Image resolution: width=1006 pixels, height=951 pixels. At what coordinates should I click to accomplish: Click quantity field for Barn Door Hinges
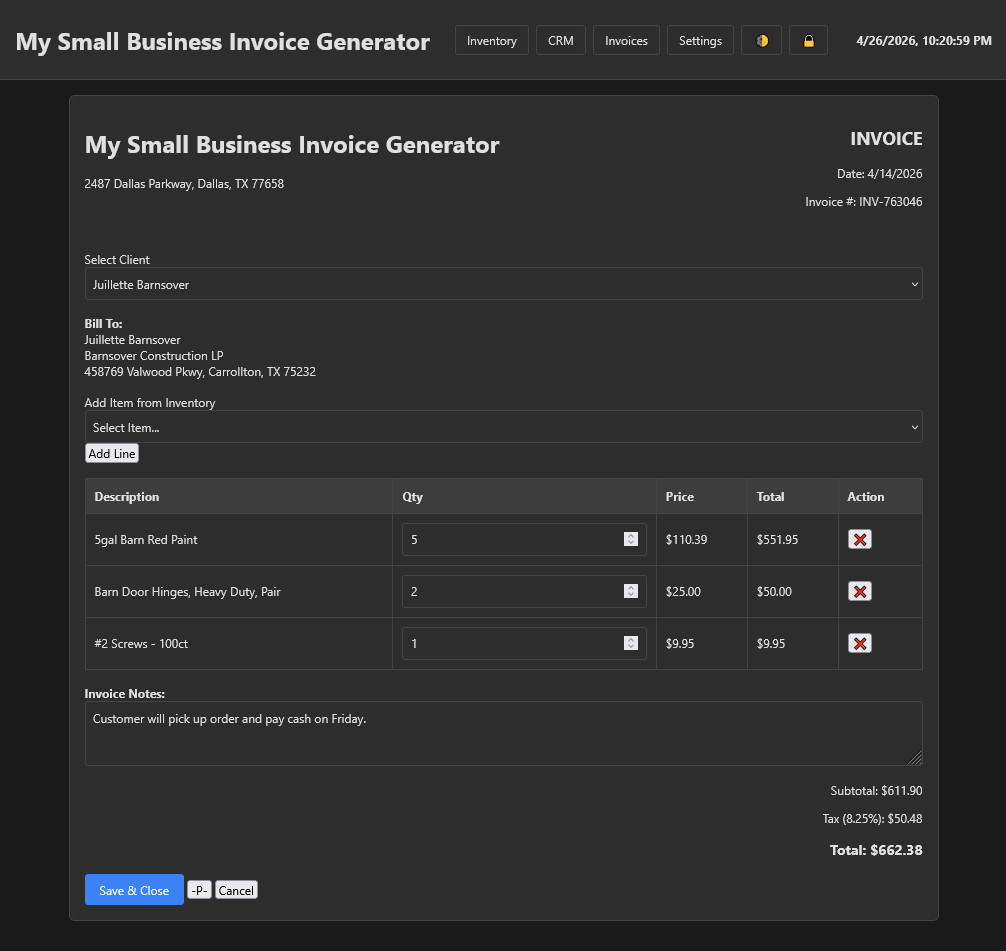tap(524, 592)
